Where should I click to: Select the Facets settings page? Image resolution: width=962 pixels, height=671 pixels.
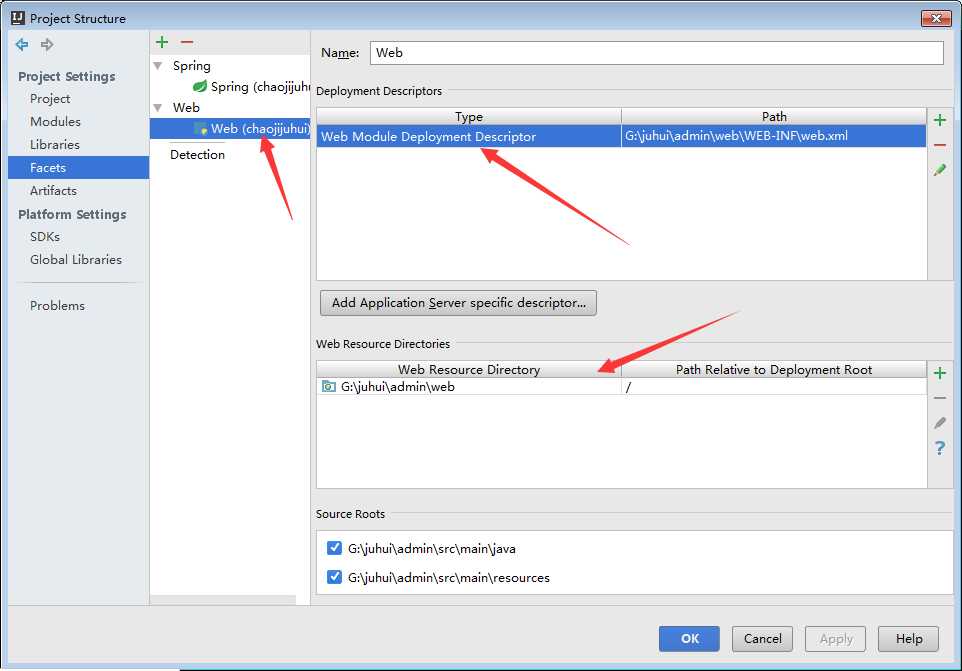(x=79, y=167)
